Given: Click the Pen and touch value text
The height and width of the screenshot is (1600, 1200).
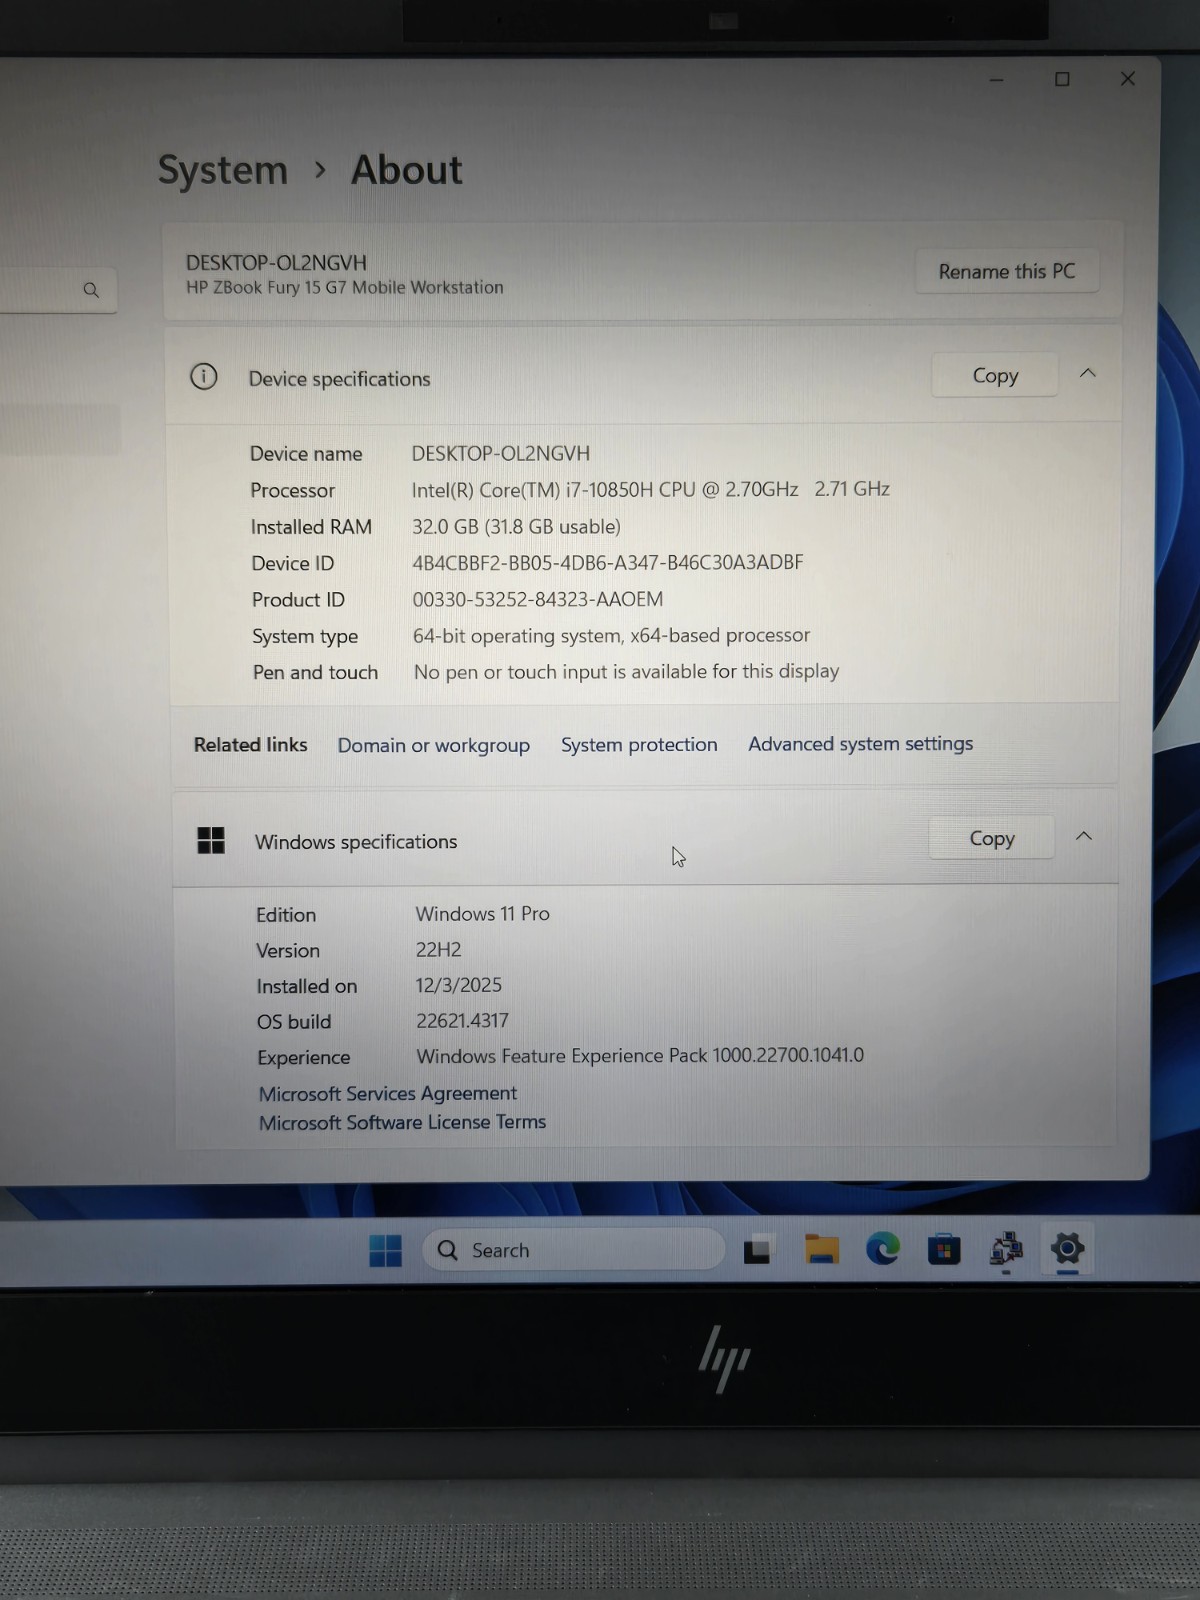Looking at the screenshot, I should coord(626,671).
